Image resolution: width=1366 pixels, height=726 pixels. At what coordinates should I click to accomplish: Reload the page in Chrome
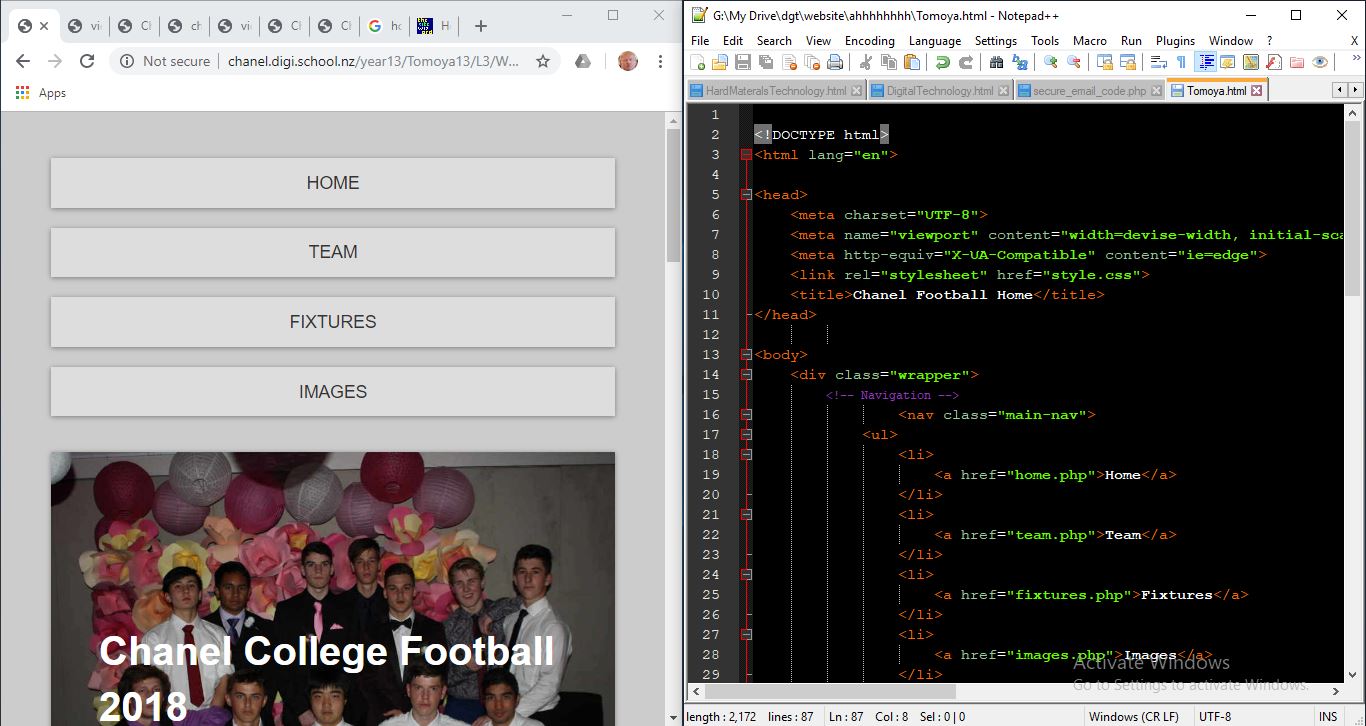click(x=87, y=61)
